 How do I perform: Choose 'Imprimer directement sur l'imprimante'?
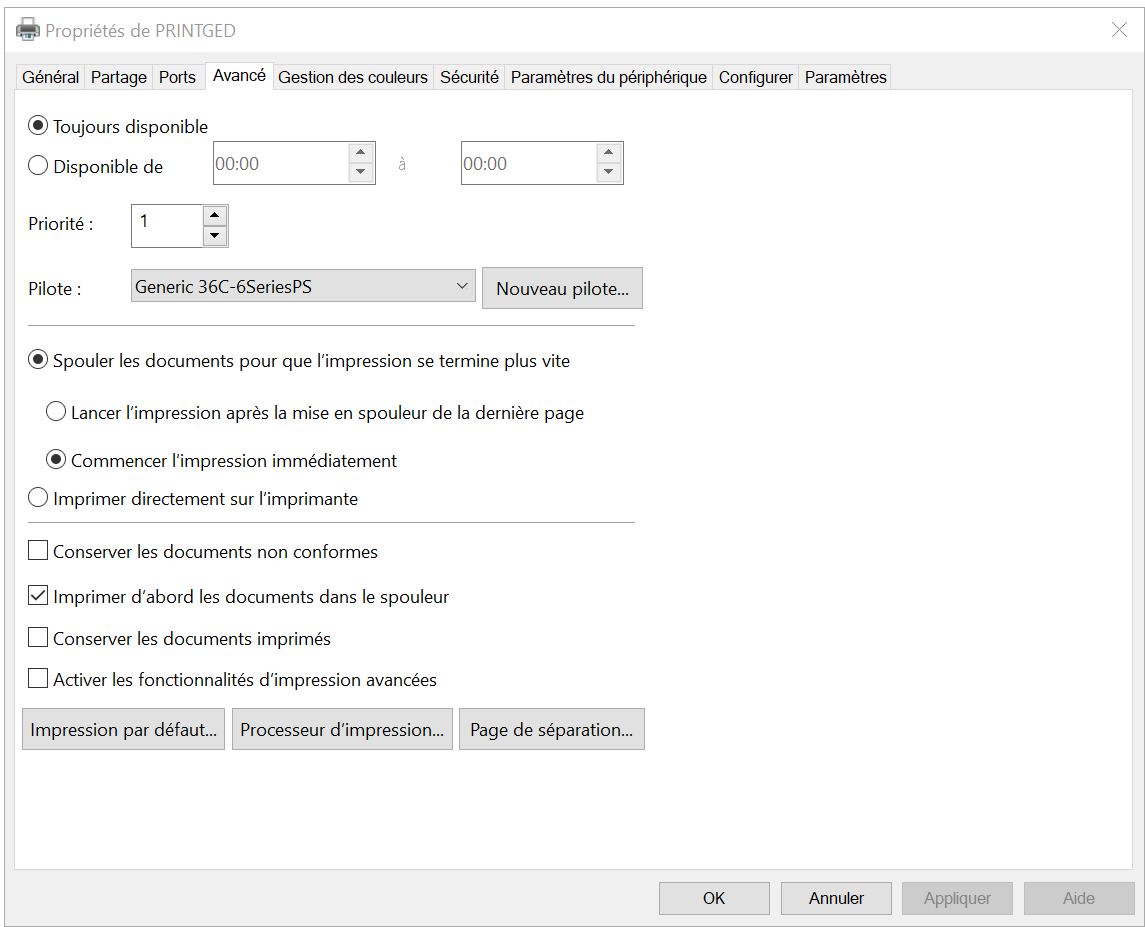click(38, 498)
